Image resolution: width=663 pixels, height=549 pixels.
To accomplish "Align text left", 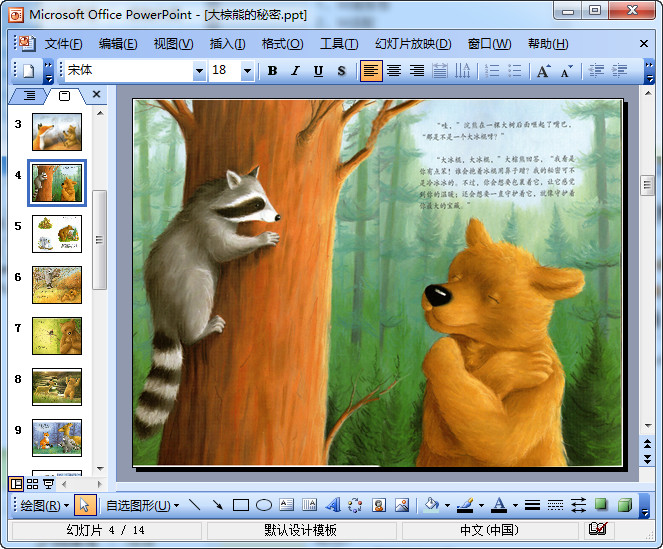I will [x=371, y=71].
